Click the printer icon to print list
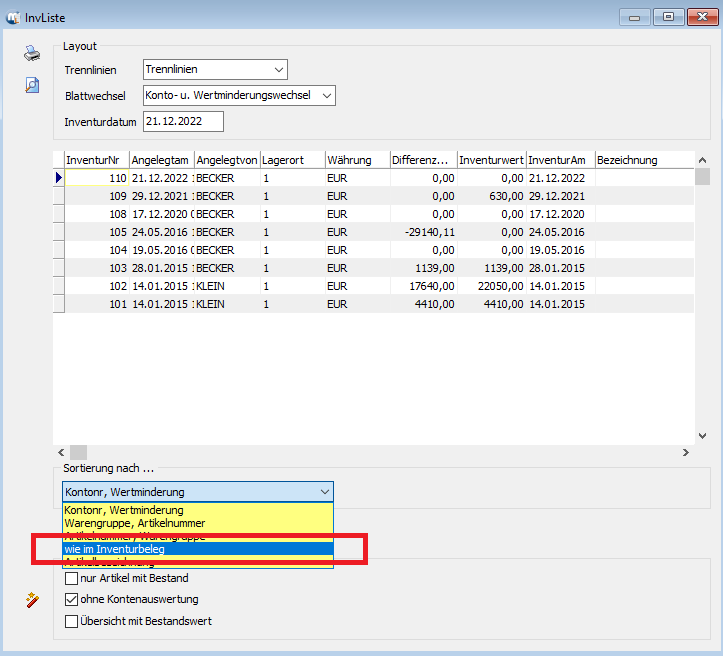Image resolution: width=723 pixels, height=656 pixels. pos(33,54)
